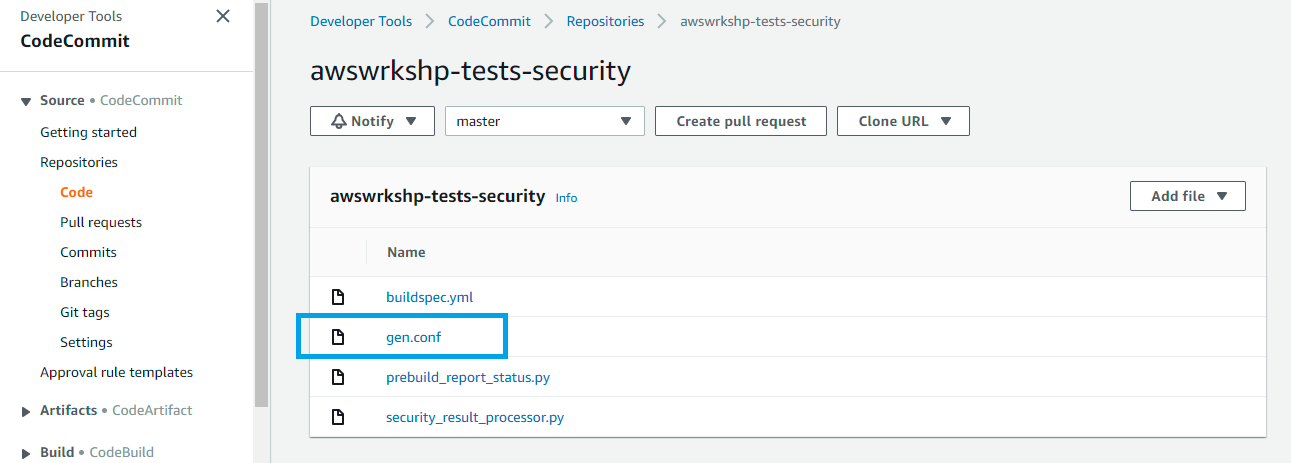1291x463 pixels.
Task: Close the Developer Tools sidebar with X
Action: coord(223,16)
